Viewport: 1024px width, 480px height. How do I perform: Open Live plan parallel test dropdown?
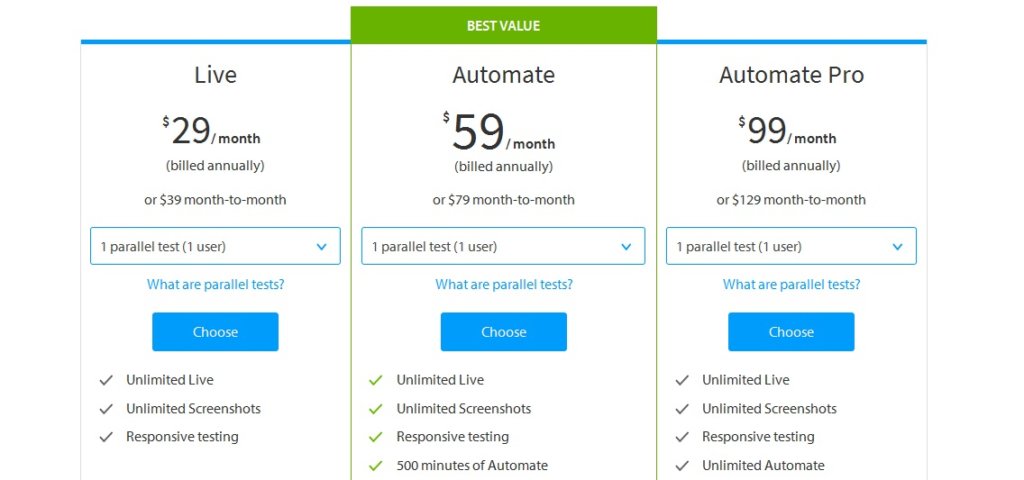[215, 246]
